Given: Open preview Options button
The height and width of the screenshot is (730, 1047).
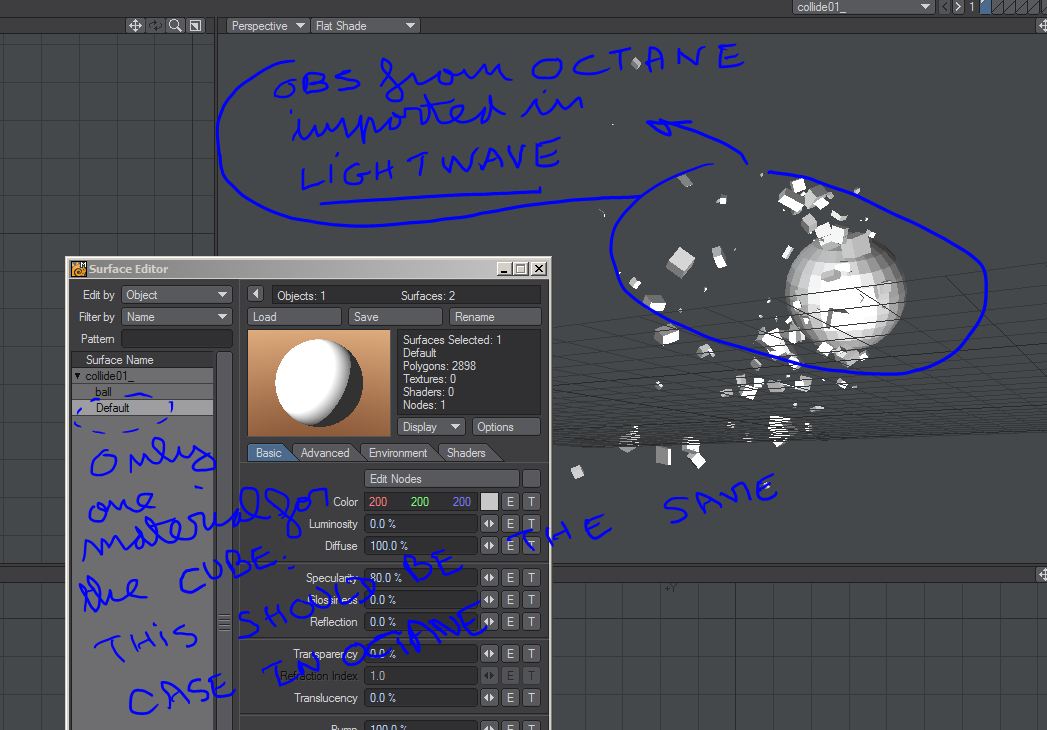Looking at the screenshot, I should (x=505, y=427).
